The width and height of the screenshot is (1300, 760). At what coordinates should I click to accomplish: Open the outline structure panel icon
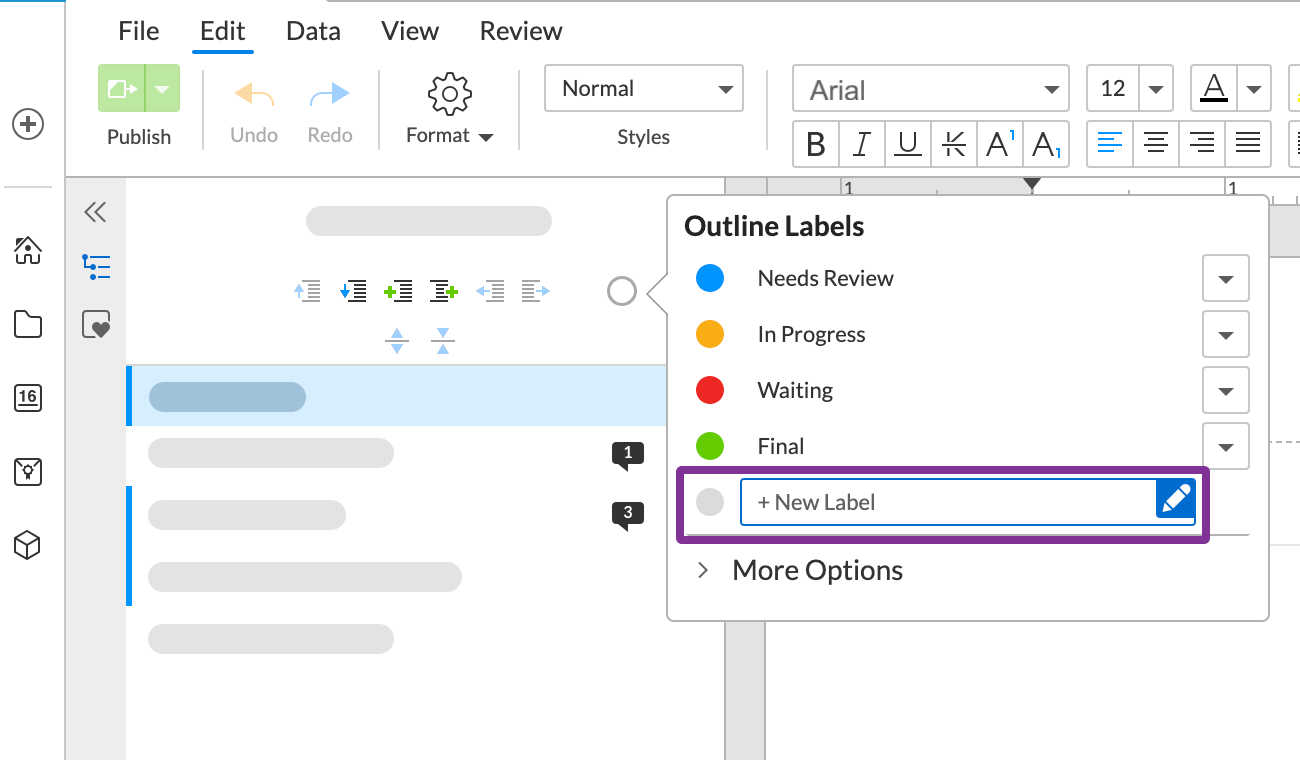pos(96,267)
